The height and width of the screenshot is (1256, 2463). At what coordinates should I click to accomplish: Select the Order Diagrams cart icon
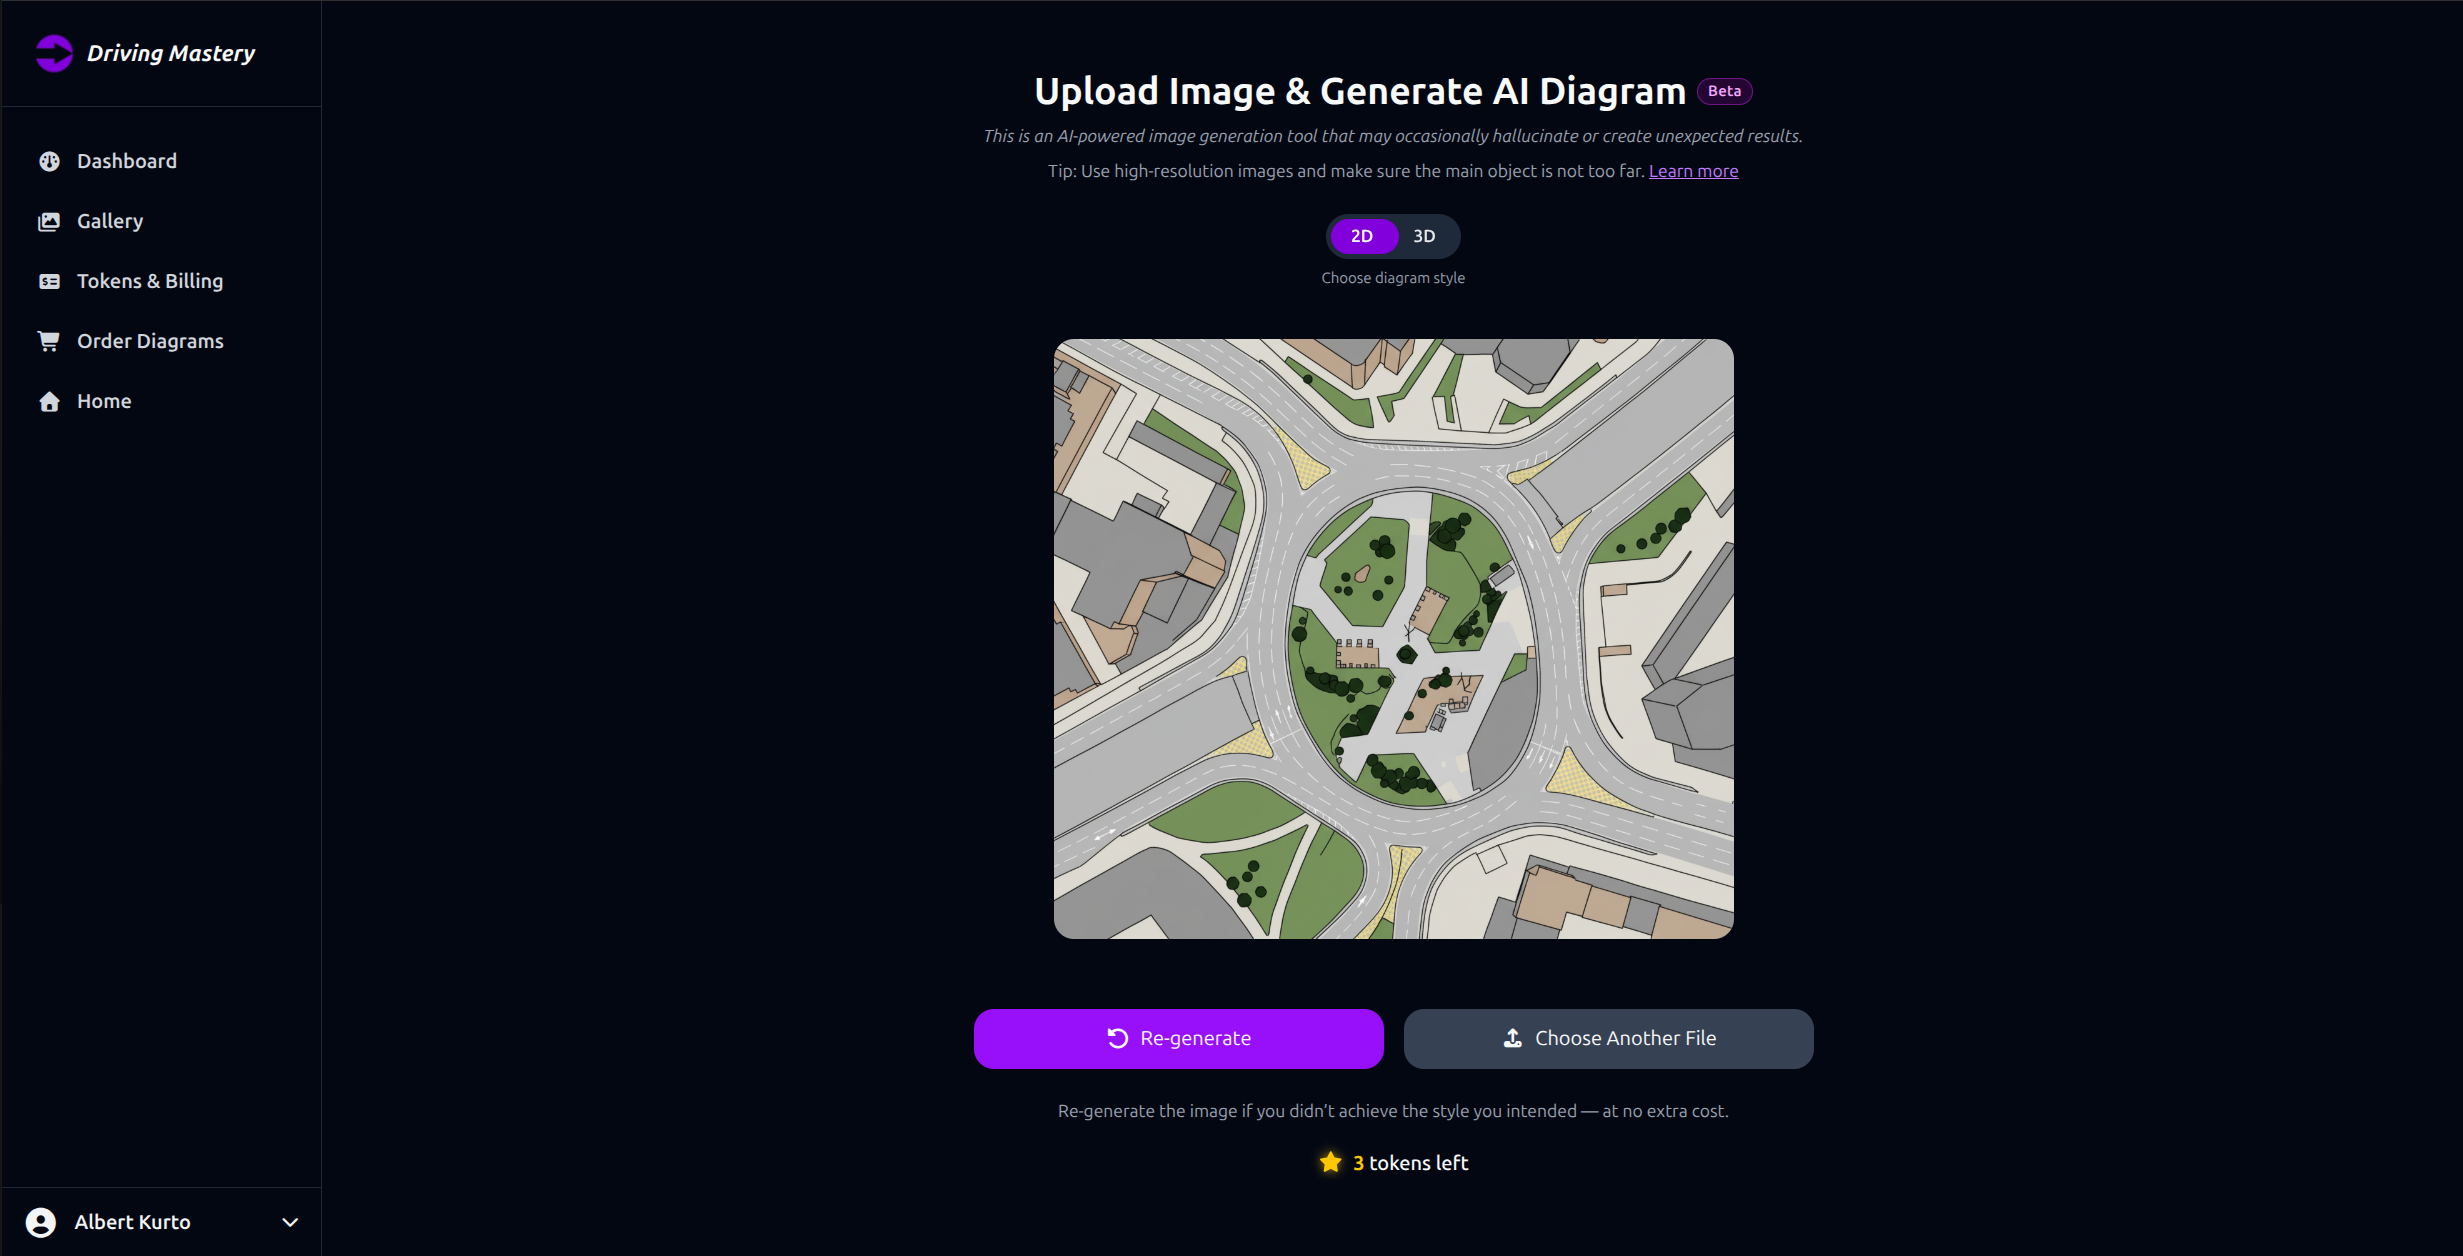(x=49, y=341)
